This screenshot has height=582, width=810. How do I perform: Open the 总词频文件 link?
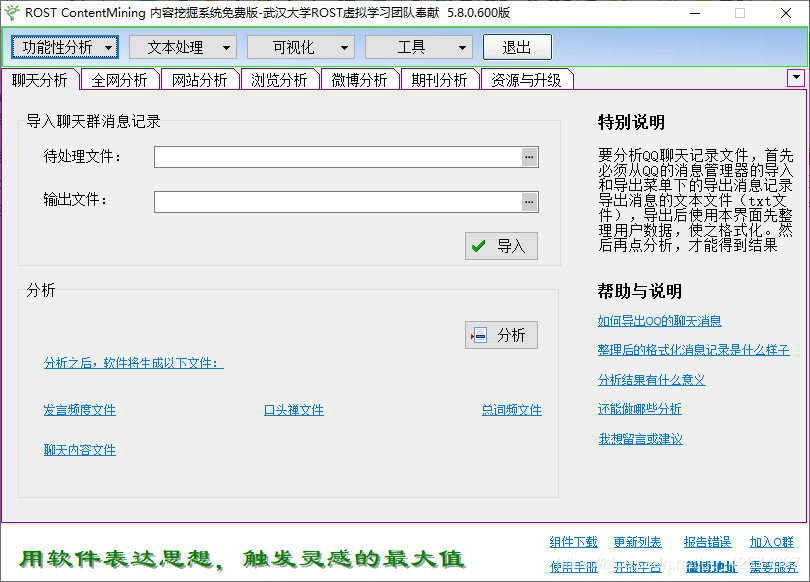point(512,410)
